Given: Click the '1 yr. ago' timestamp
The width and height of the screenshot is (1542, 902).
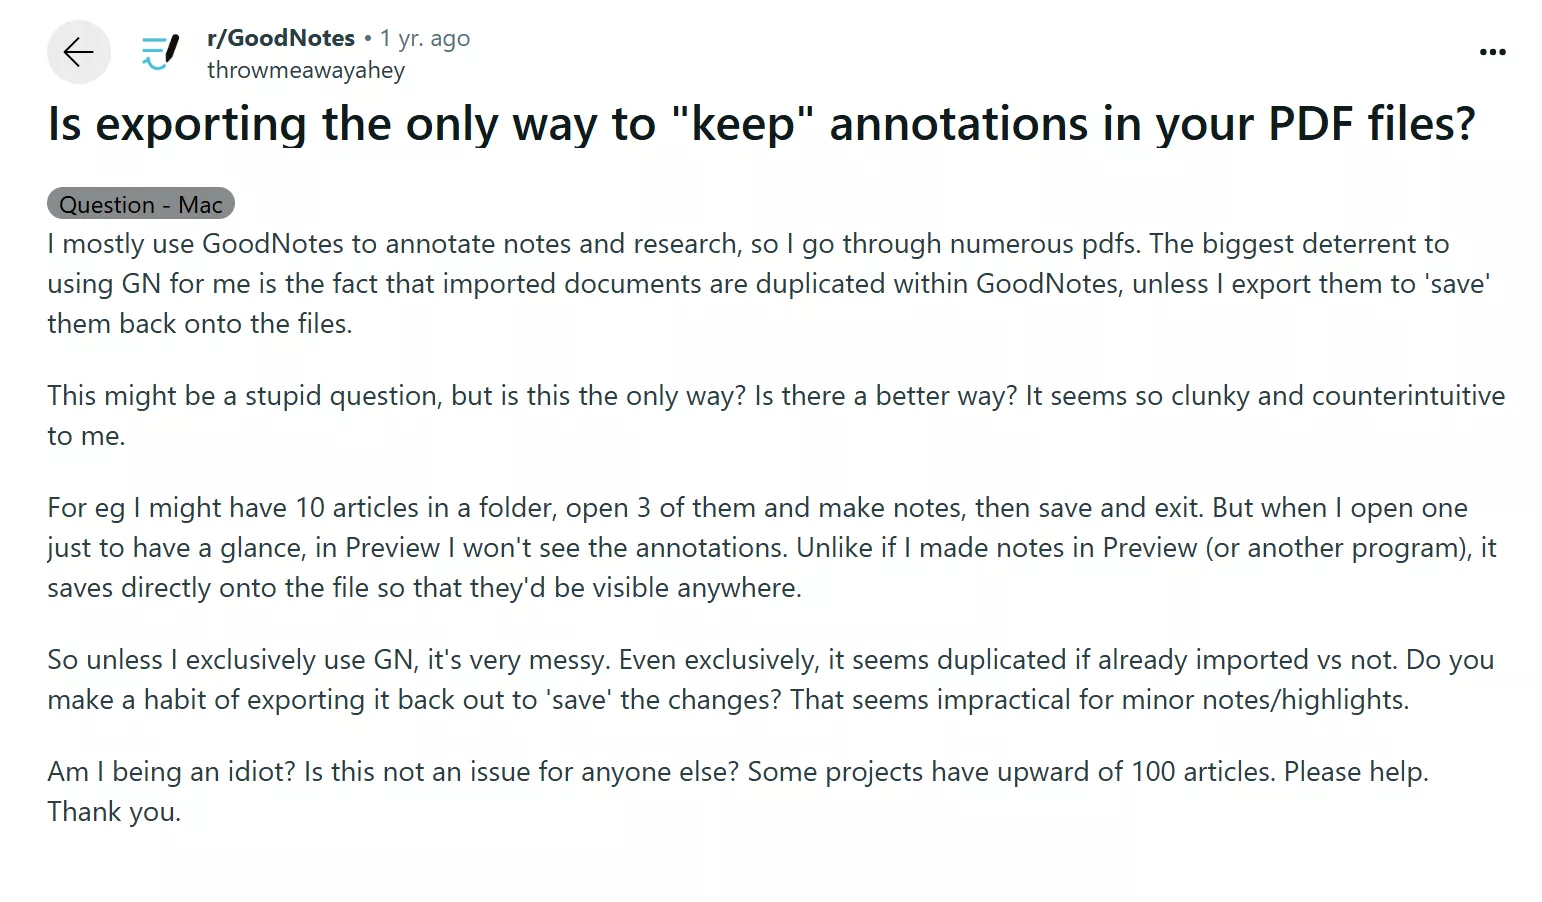Looking at the screenshot, I should tap(425, 37).
